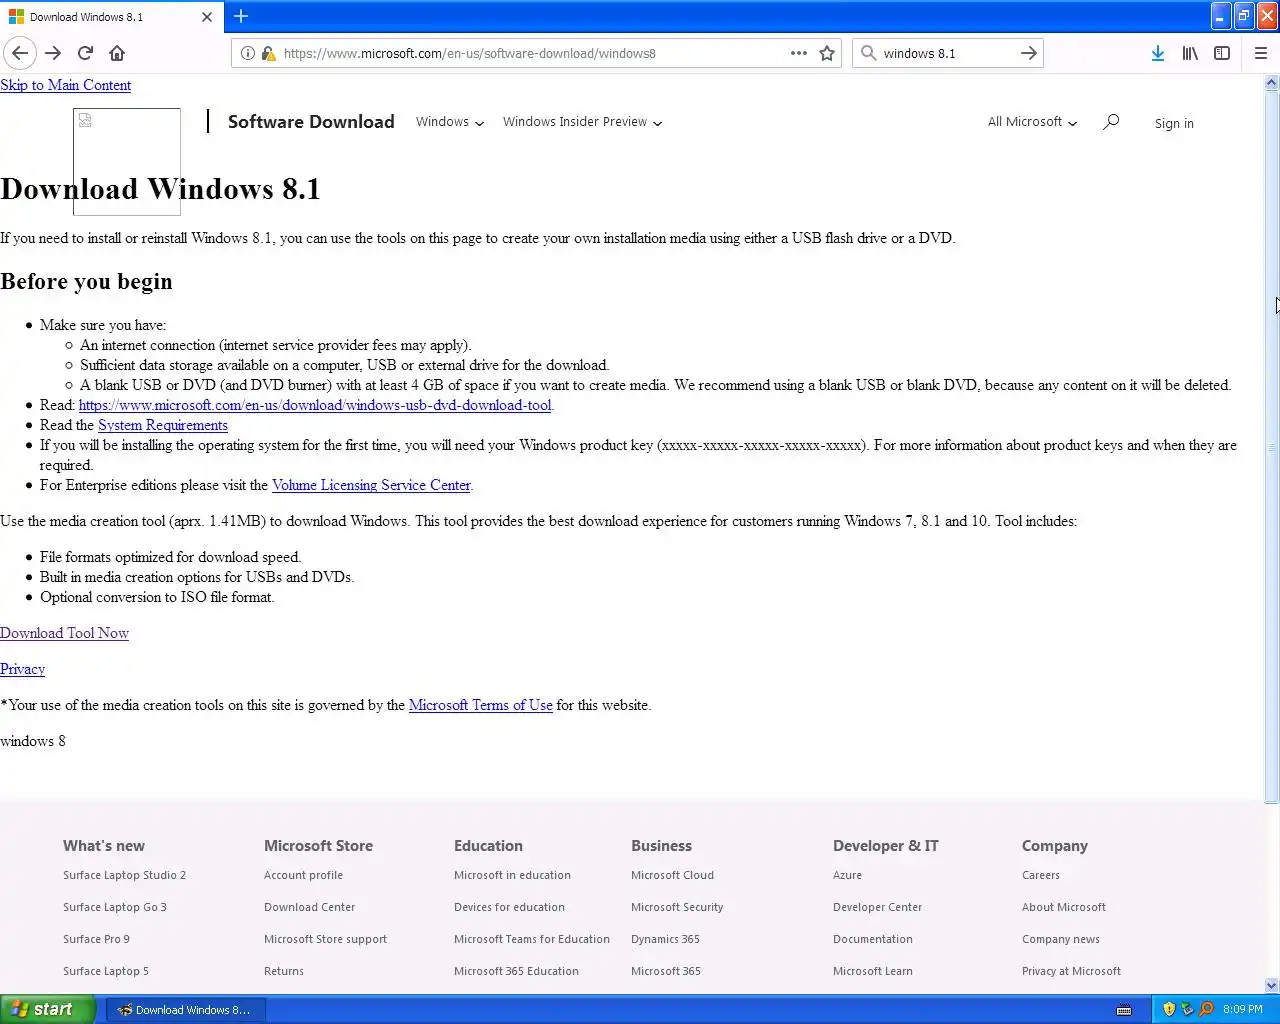Click the padlock warning icon in URL bar
This screenshot has width=1280, height=1024.
coord(268,53)
